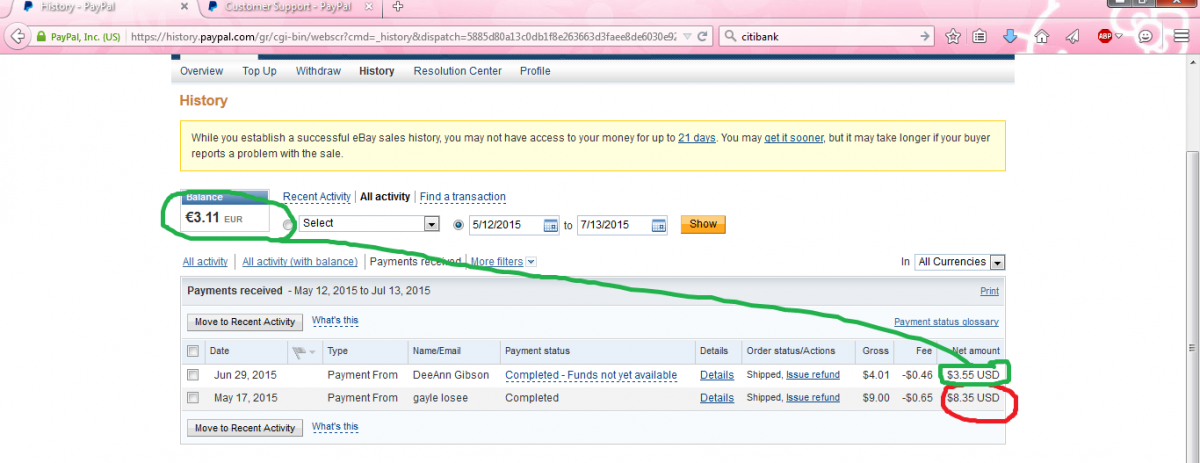
Task: Click the citibank search box
Action: click(826, 36)
